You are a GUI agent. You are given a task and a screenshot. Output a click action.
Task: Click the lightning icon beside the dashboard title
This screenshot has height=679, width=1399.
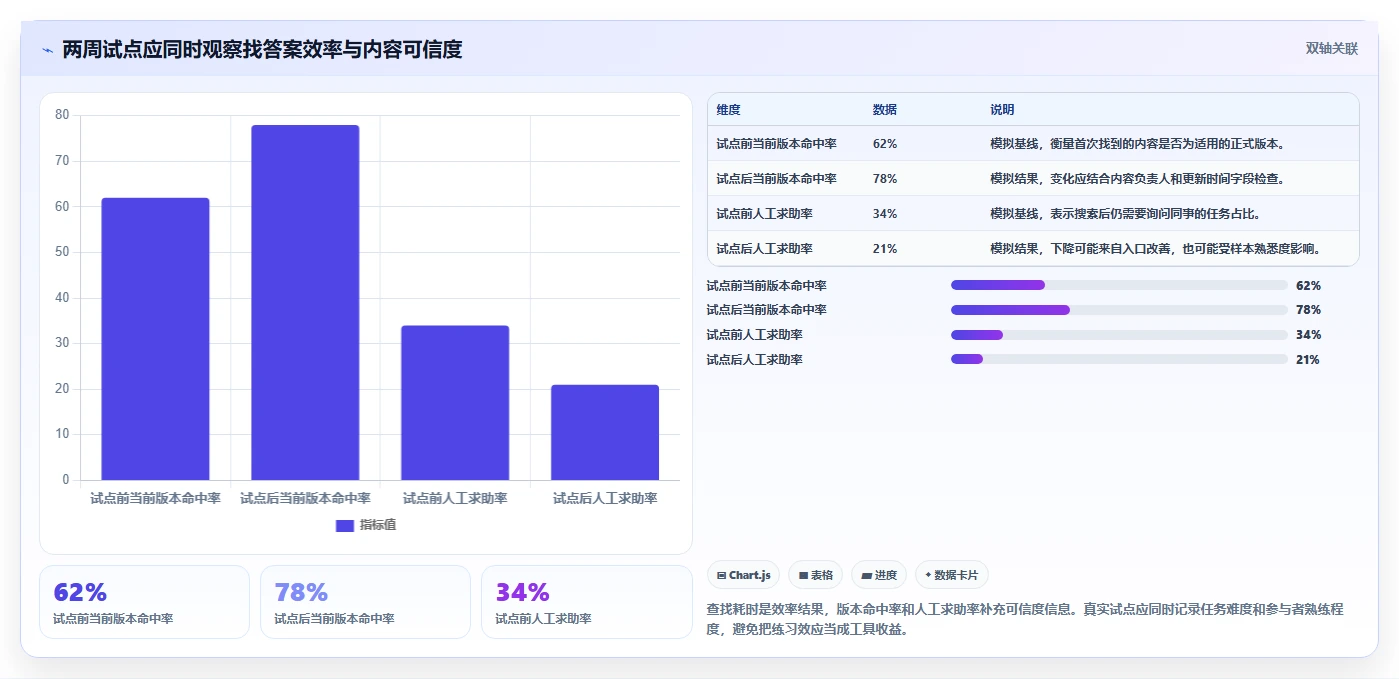point(47,50)
